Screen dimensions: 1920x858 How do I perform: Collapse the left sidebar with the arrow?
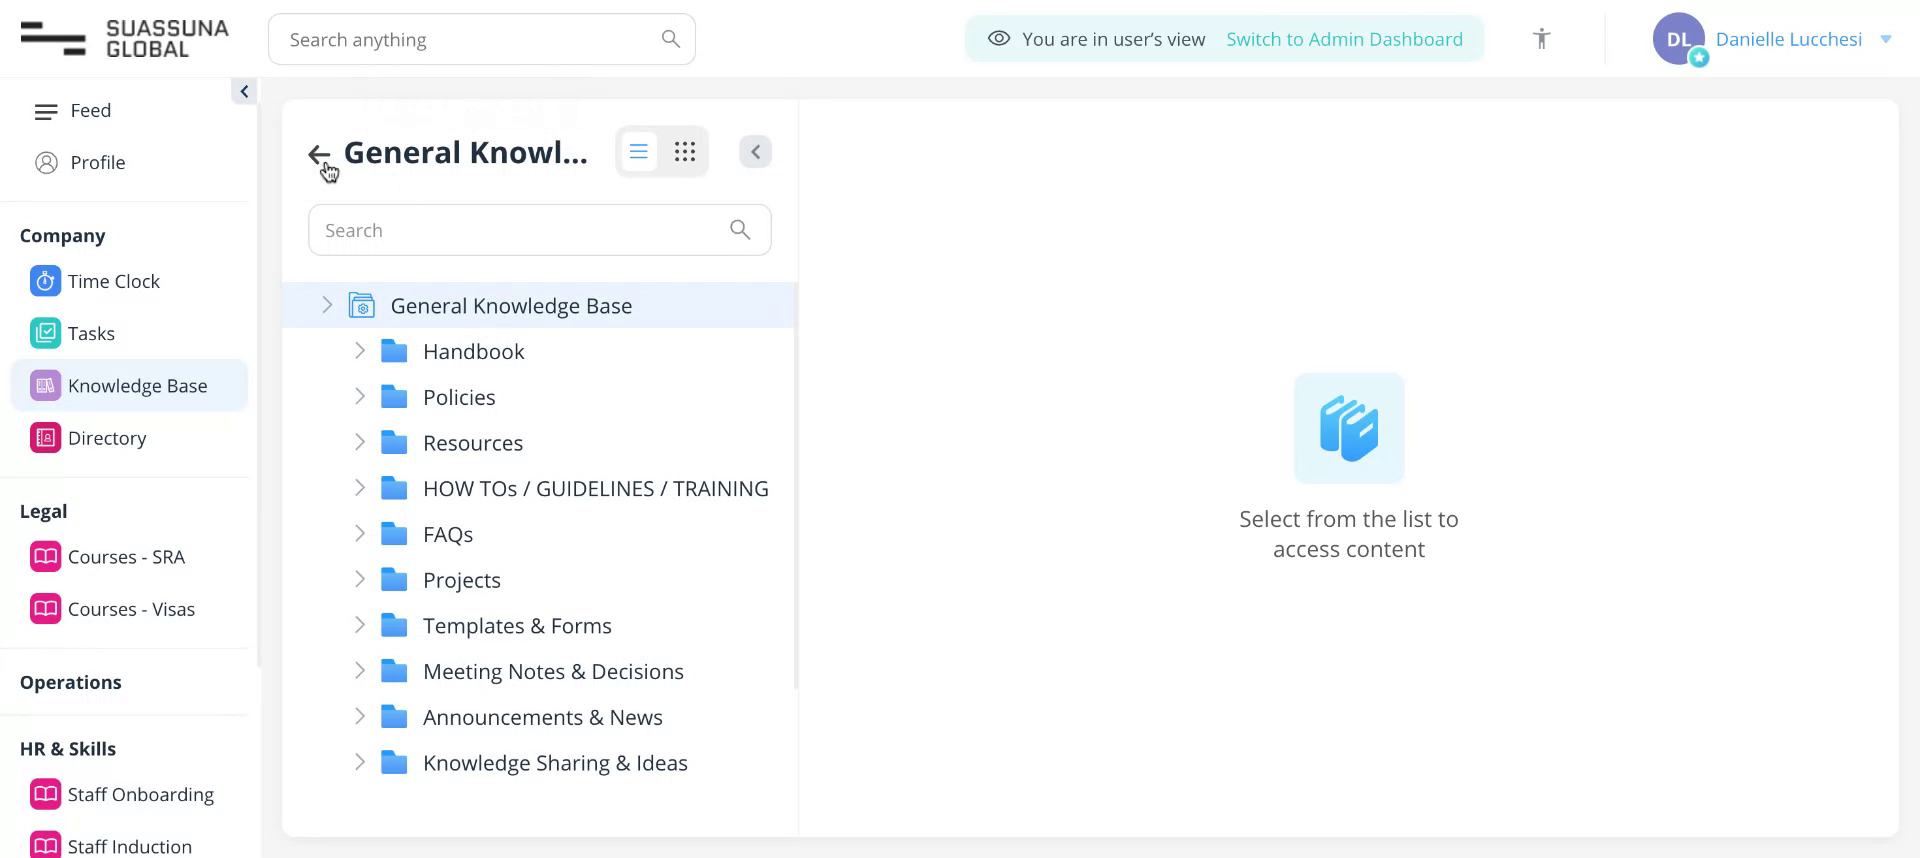pos(244,91)
